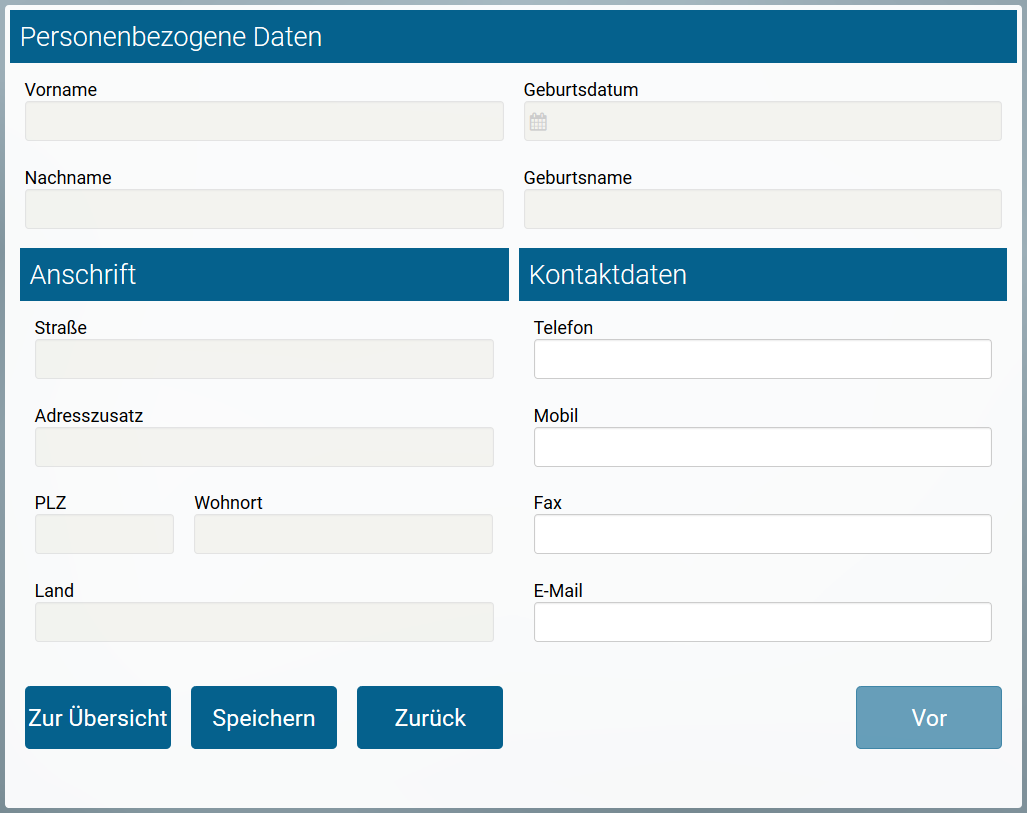Click into the Nachname input field

(263, 209)
